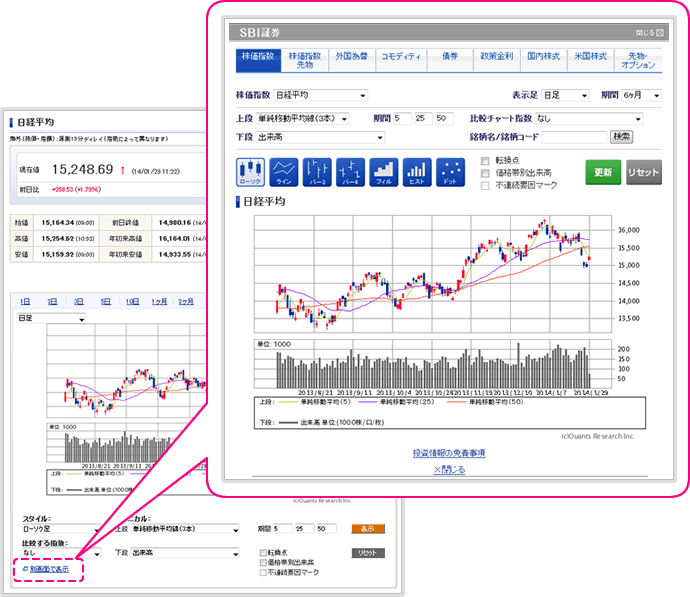690x597 pixels.
Task: Click the ×閉じる link at popup bottom
Action: (x=449, y=470)
